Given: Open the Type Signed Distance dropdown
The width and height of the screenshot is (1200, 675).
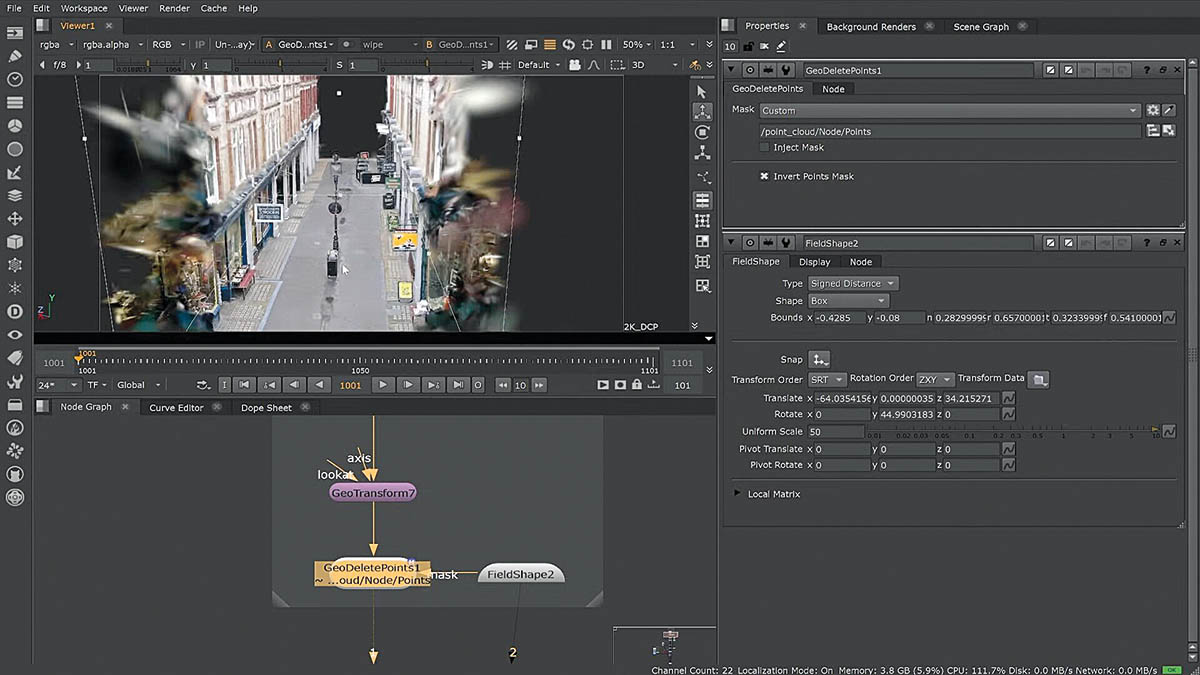Looking at the screenshot, I should [x=853, y=284].
